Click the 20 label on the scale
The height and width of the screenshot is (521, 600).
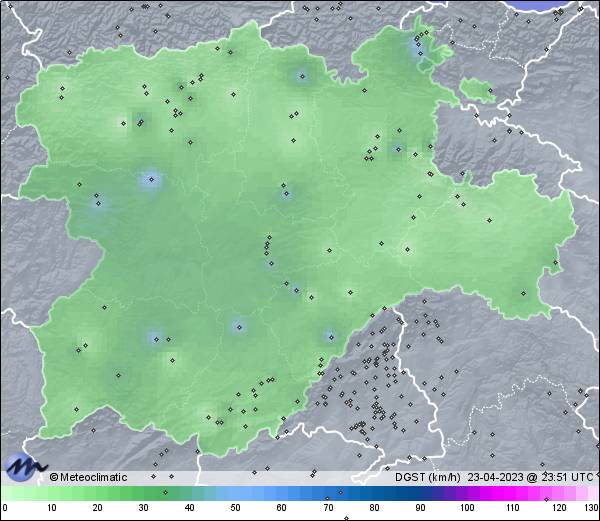coord(97,508)
